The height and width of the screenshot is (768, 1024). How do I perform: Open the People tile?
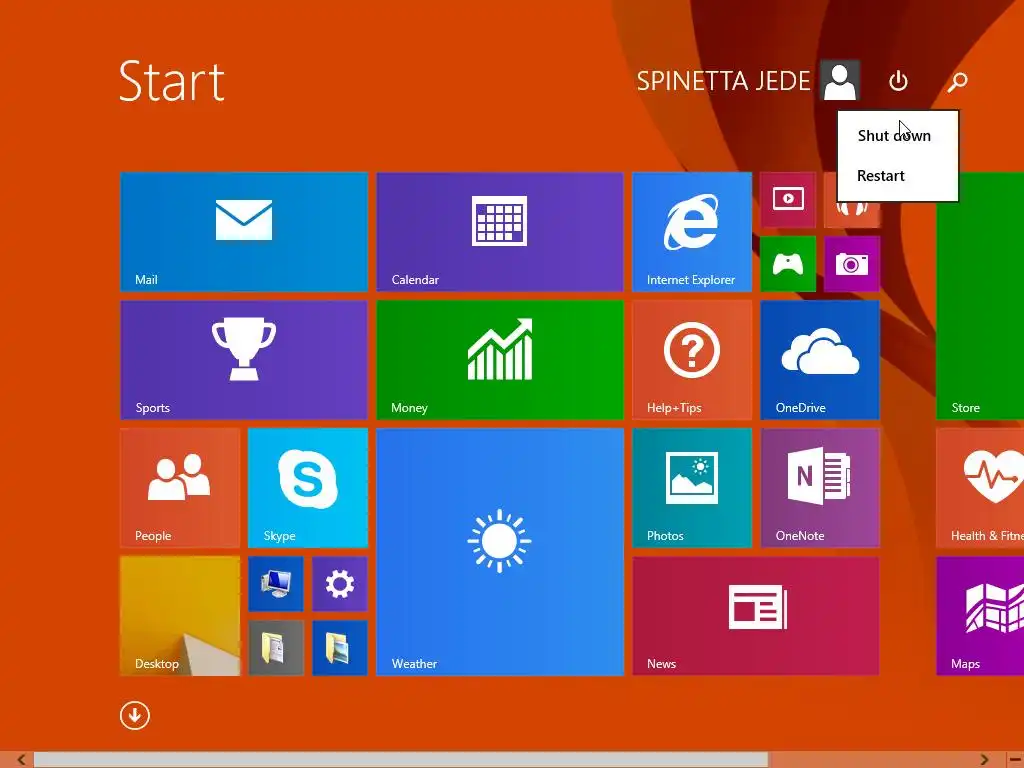point(180,488)
